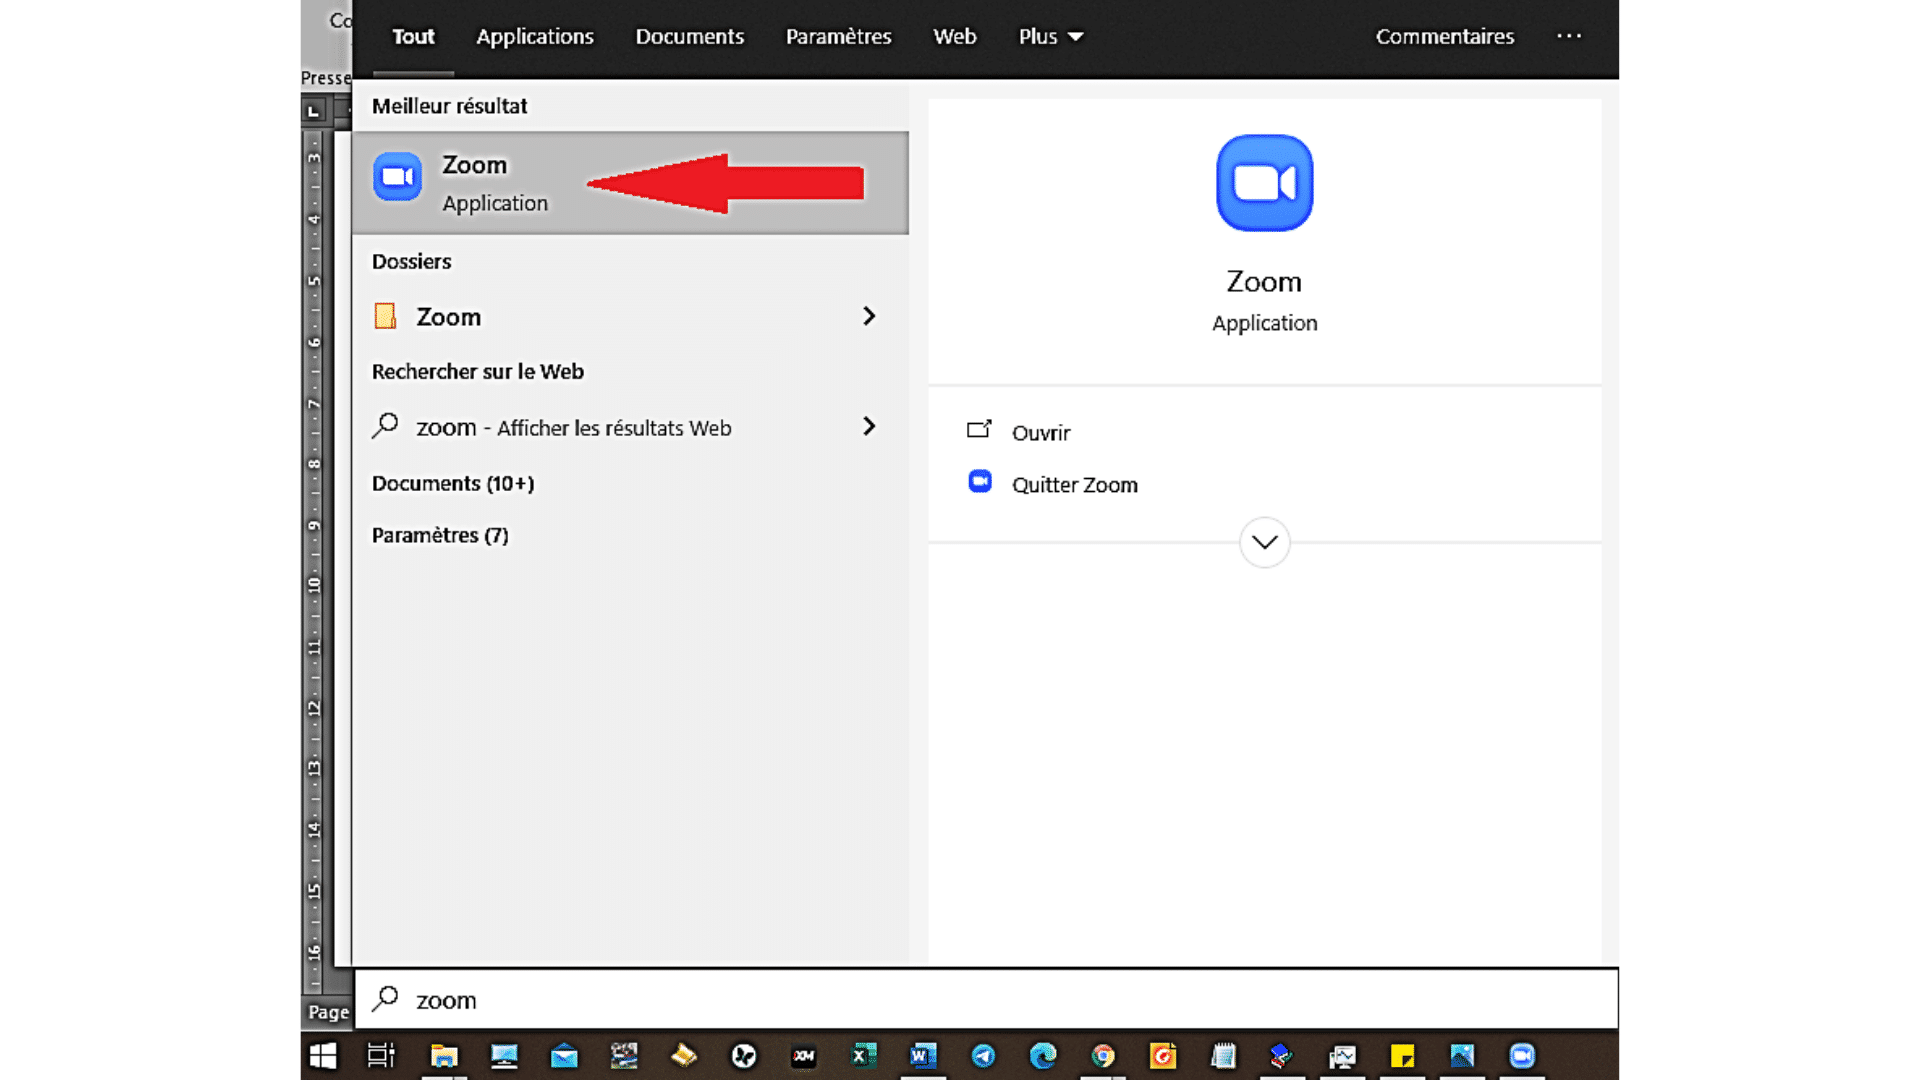Show Paramètres (7) results
This screenshot has height=1080, width=1920.
[440, 535]
